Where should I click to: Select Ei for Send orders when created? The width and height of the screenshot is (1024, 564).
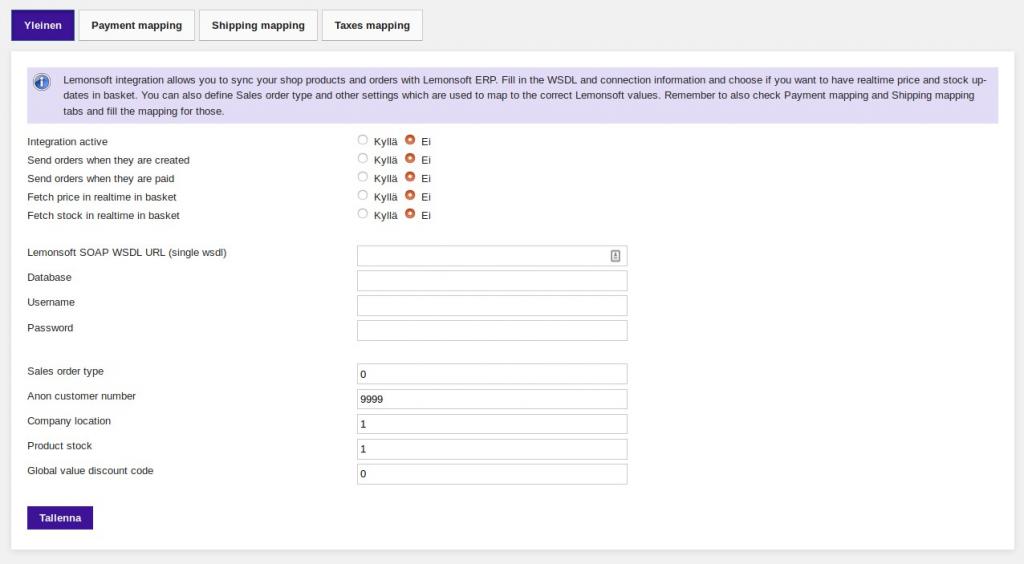[x=410, y=158]
